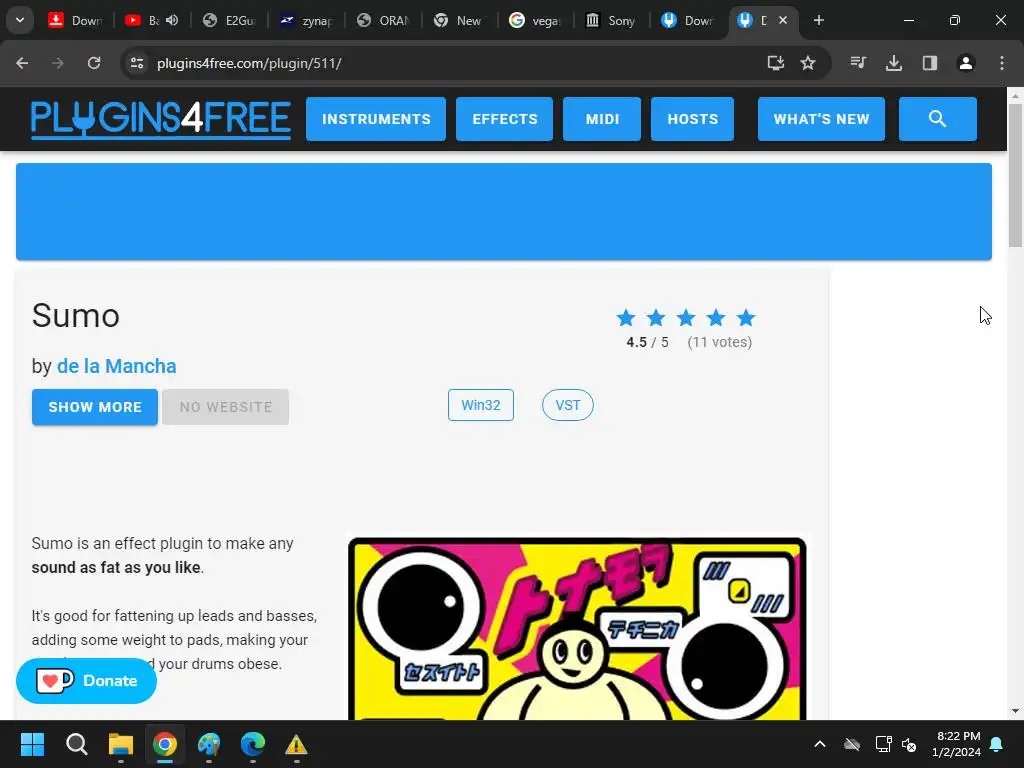Switch to the Down tab beside Sony

[x=688, y=20]
